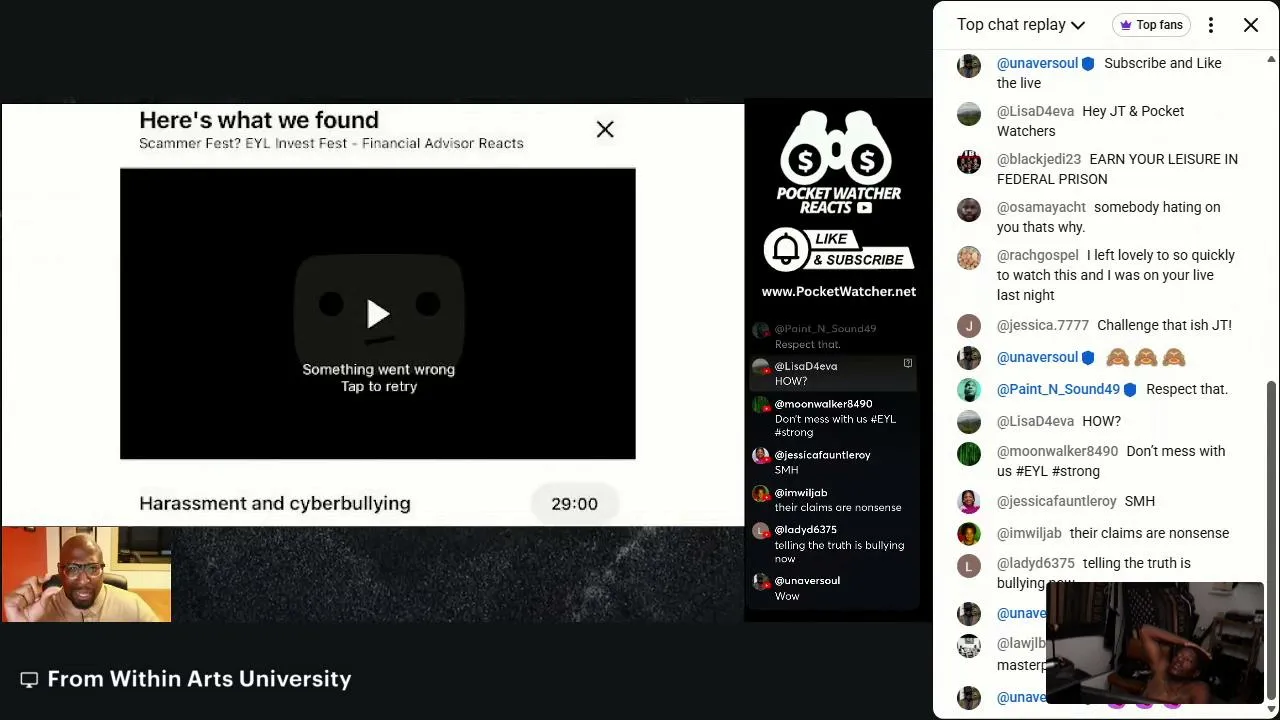Click verified badge next to @Paint_N_Sound49 in chat panel
This screenshot has height=720, width=1280.
(x=1130, y=389)
